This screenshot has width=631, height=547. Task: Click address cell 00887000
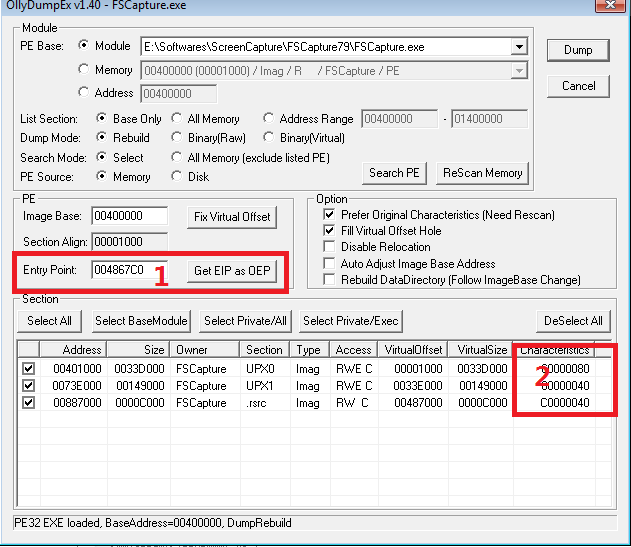tap(77, 403)
